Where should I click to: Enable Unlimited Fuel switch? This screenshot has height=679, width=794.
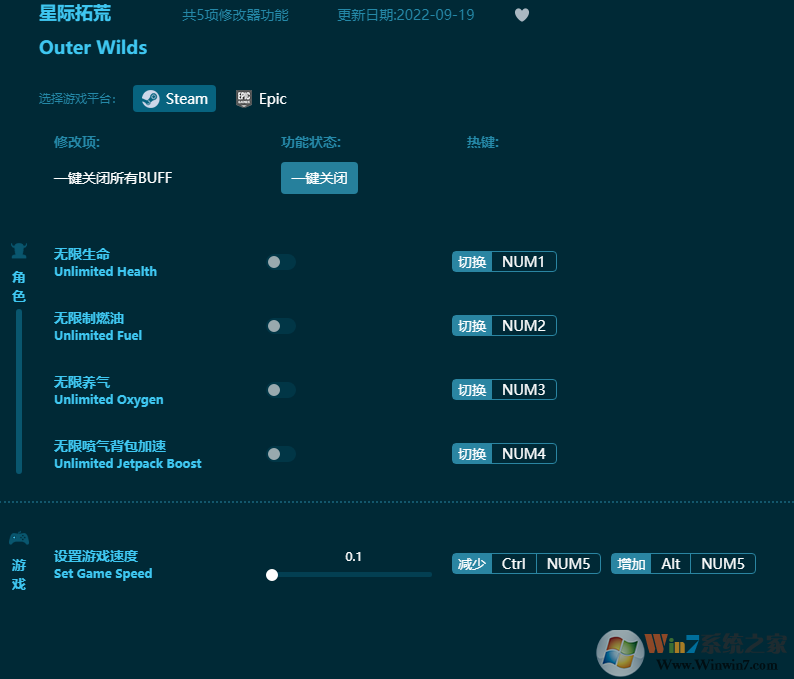click(282, 326)
